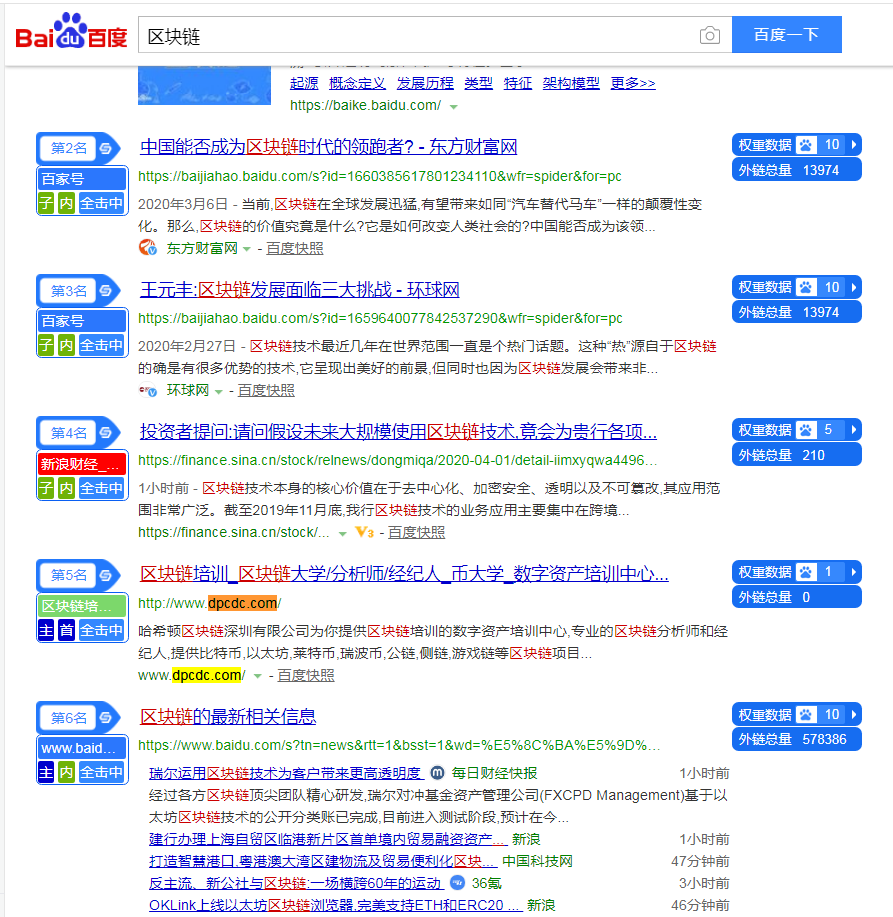Viewport: 893px width, 917px height.
Task: Click the paw icon in 东方财富网 result's 权重数据
Action: [x=806, y=144]
